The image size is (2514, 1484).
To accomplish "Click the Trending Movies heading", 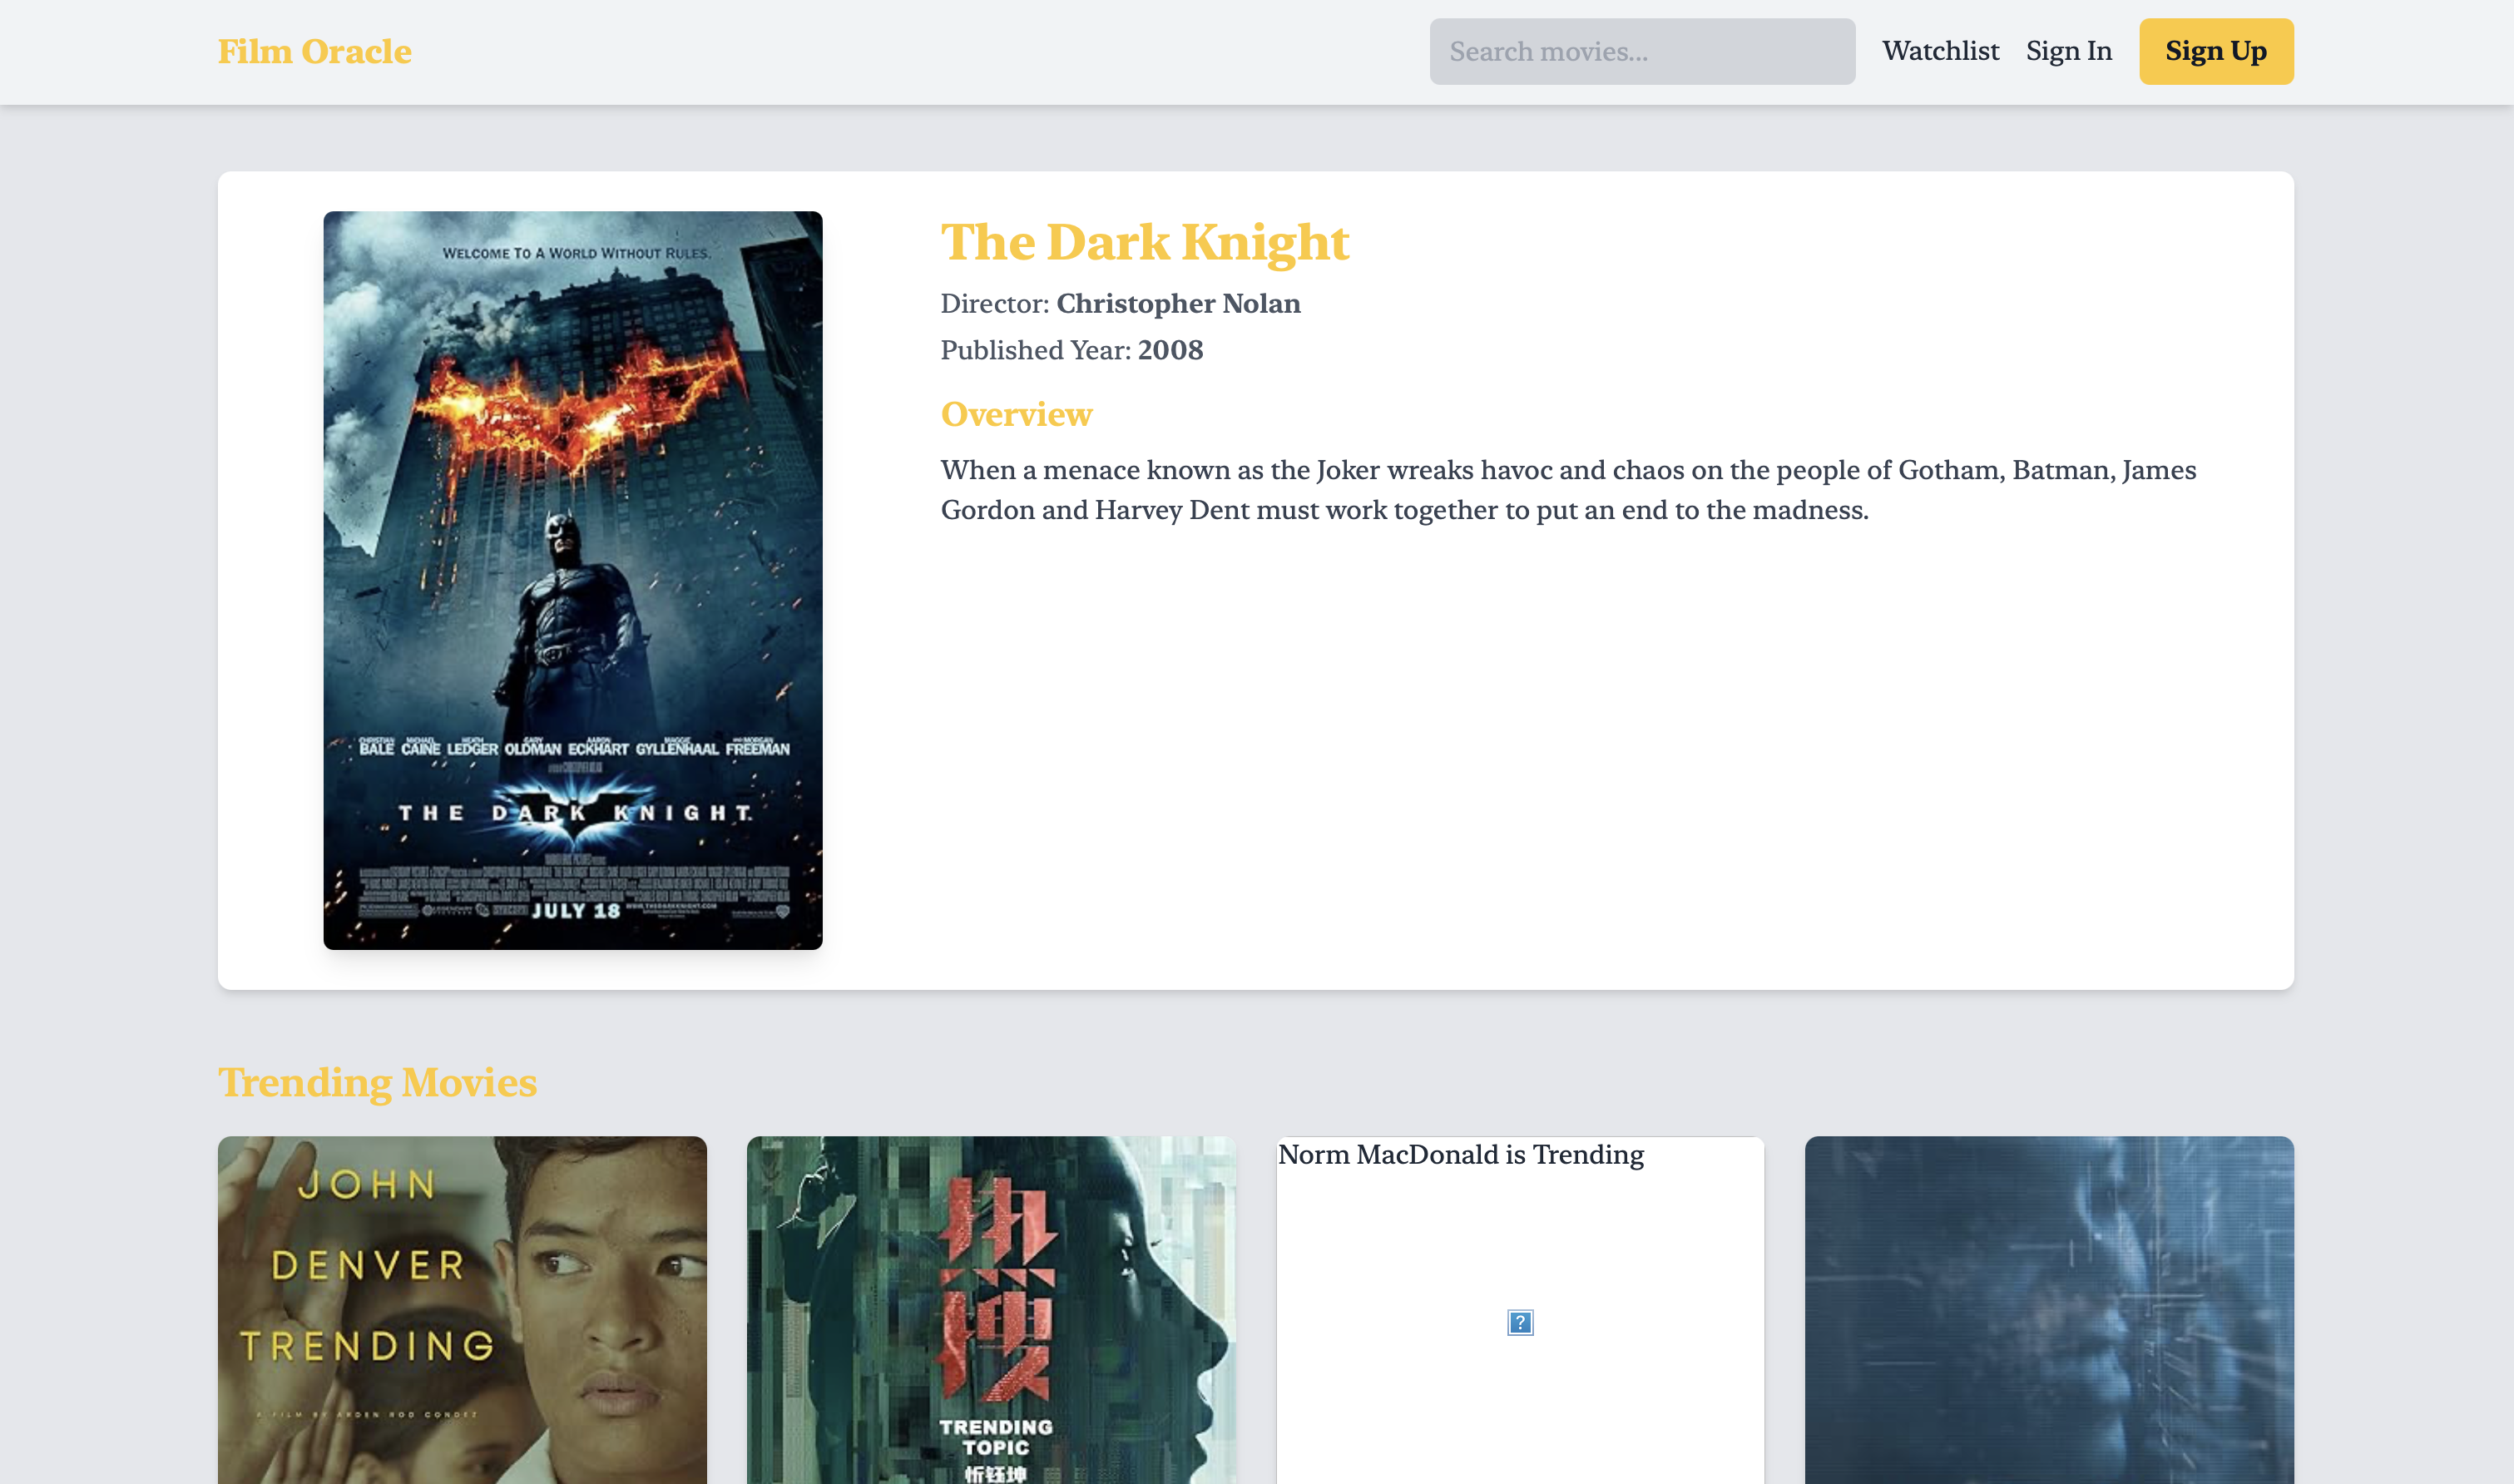I will point(377,1082).
